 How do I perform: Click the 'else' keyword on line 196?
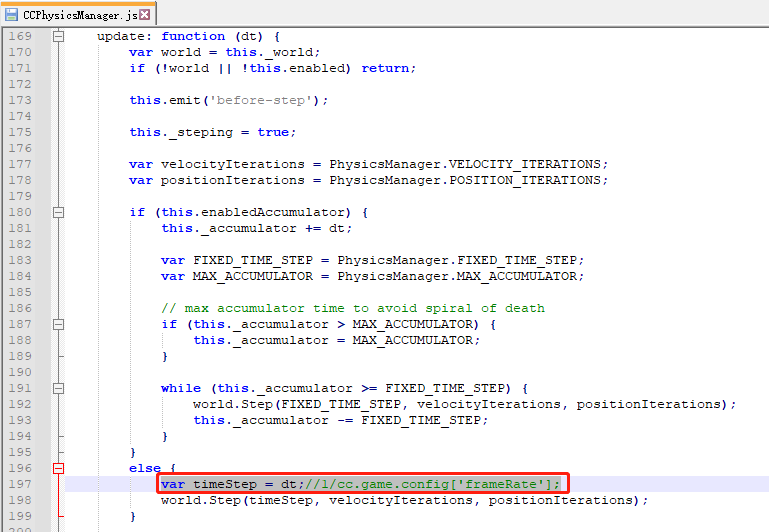(x=145, y=468)
